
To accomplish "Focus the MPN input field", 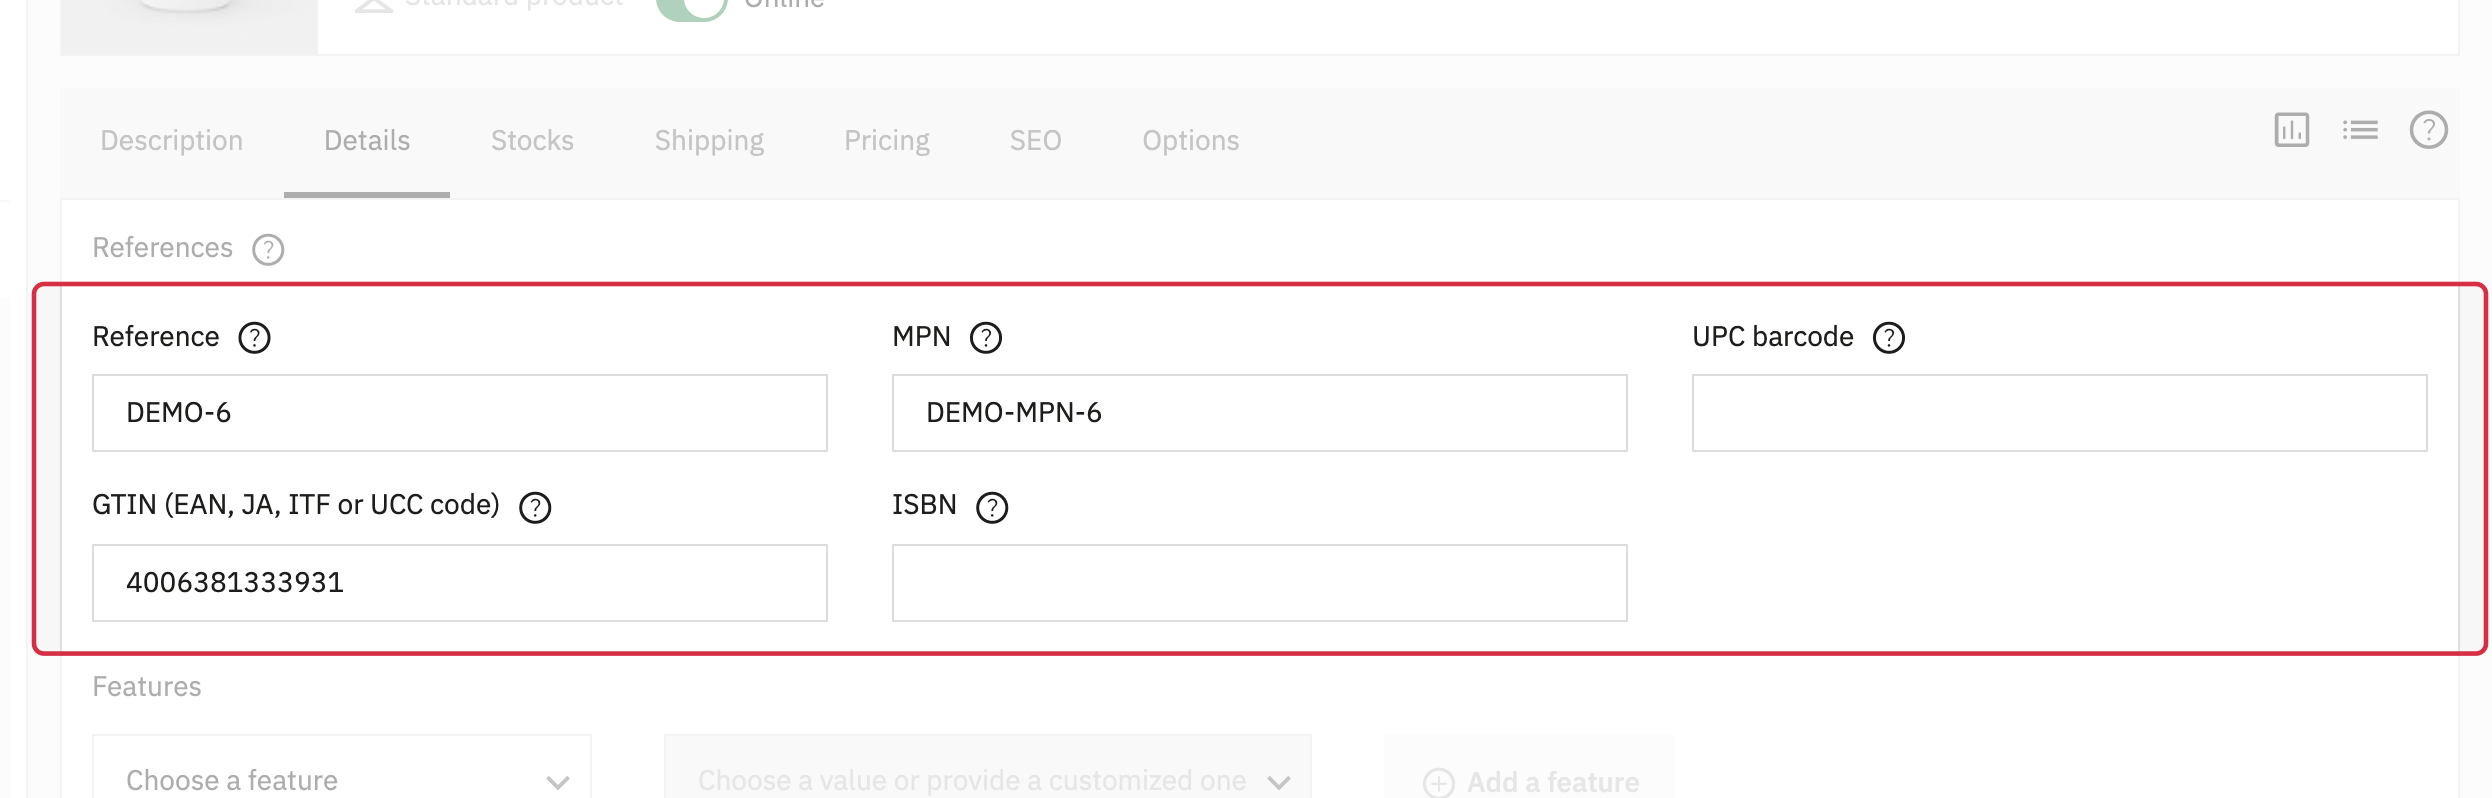I will coord(1260,413).
